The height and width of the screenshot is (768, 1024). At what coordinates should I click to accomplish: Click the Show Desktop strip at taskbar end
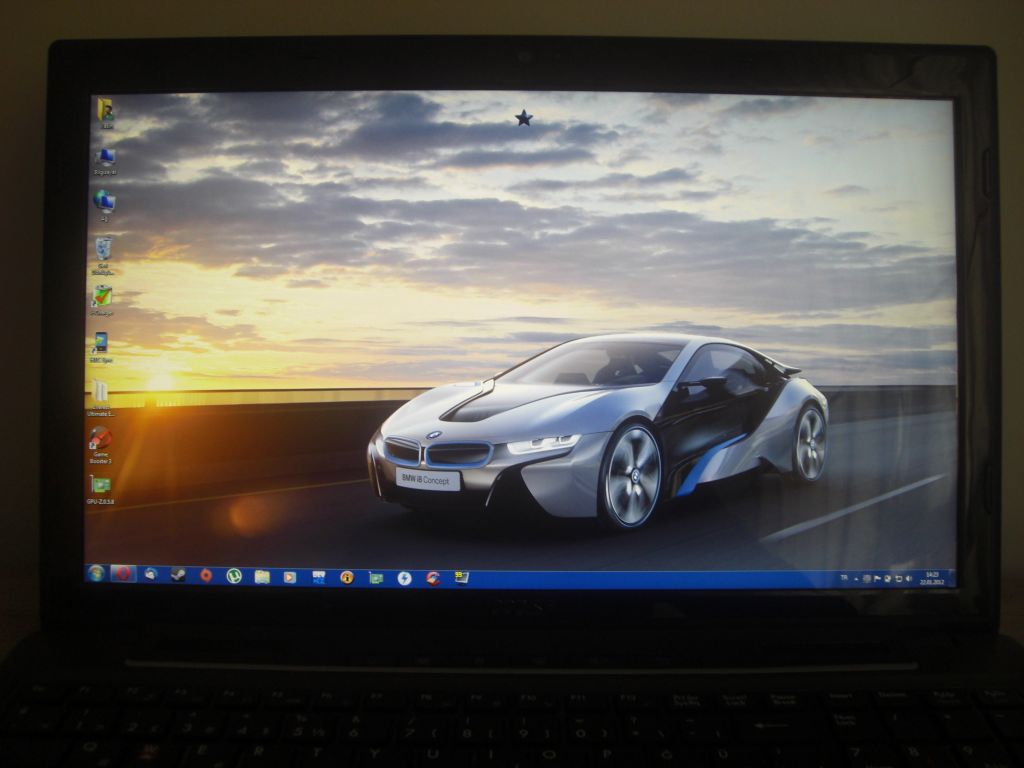point(953,578)
